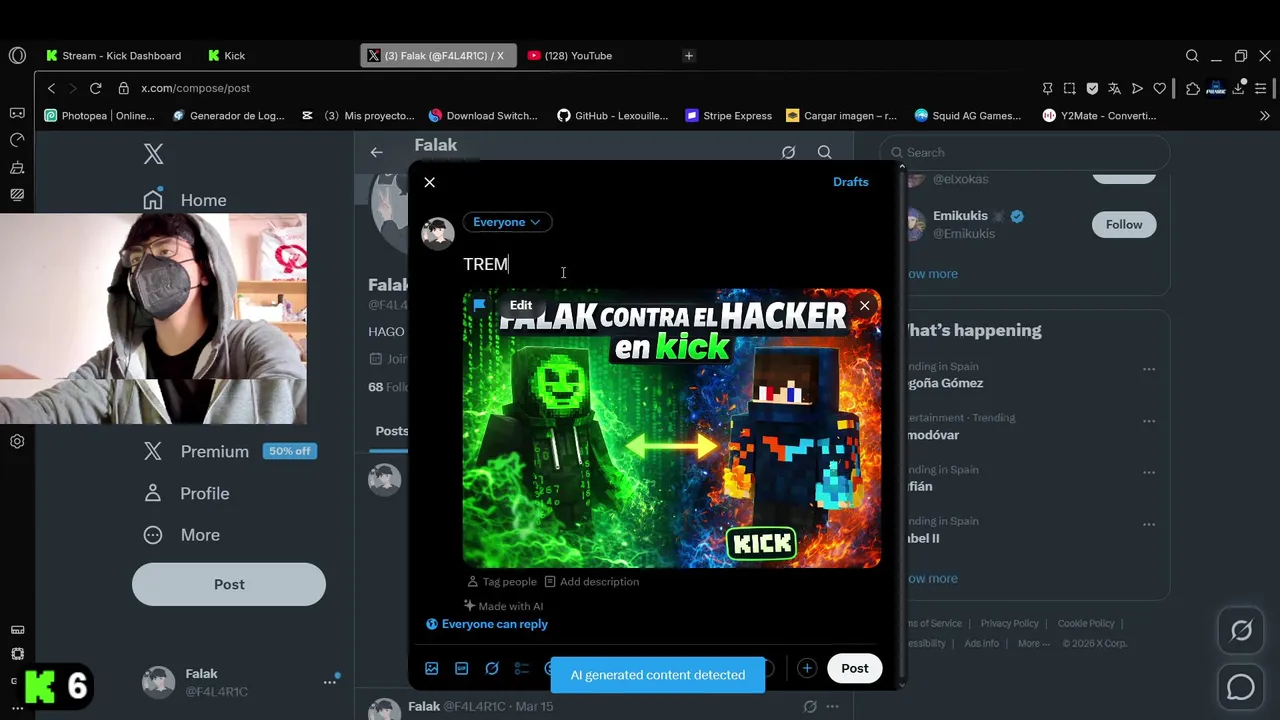Remove the attached image from post
This screenshot has height=720, width=1280.
(865, 305)
